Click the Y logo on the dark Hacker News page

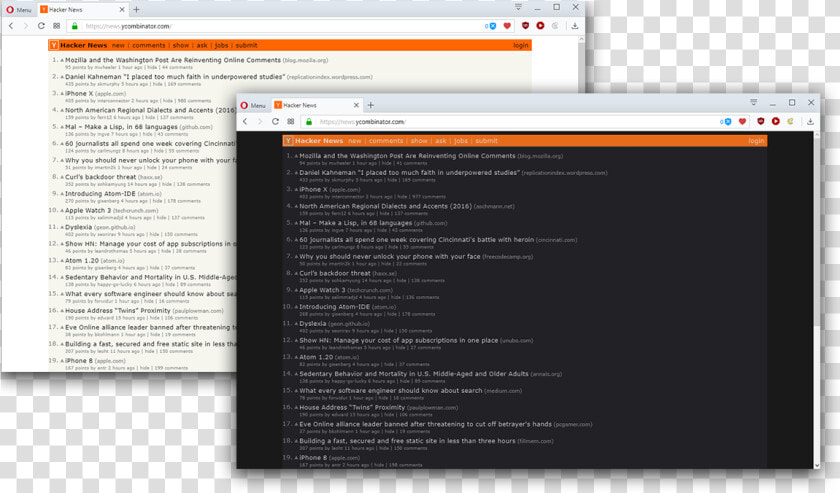point(288,141)
